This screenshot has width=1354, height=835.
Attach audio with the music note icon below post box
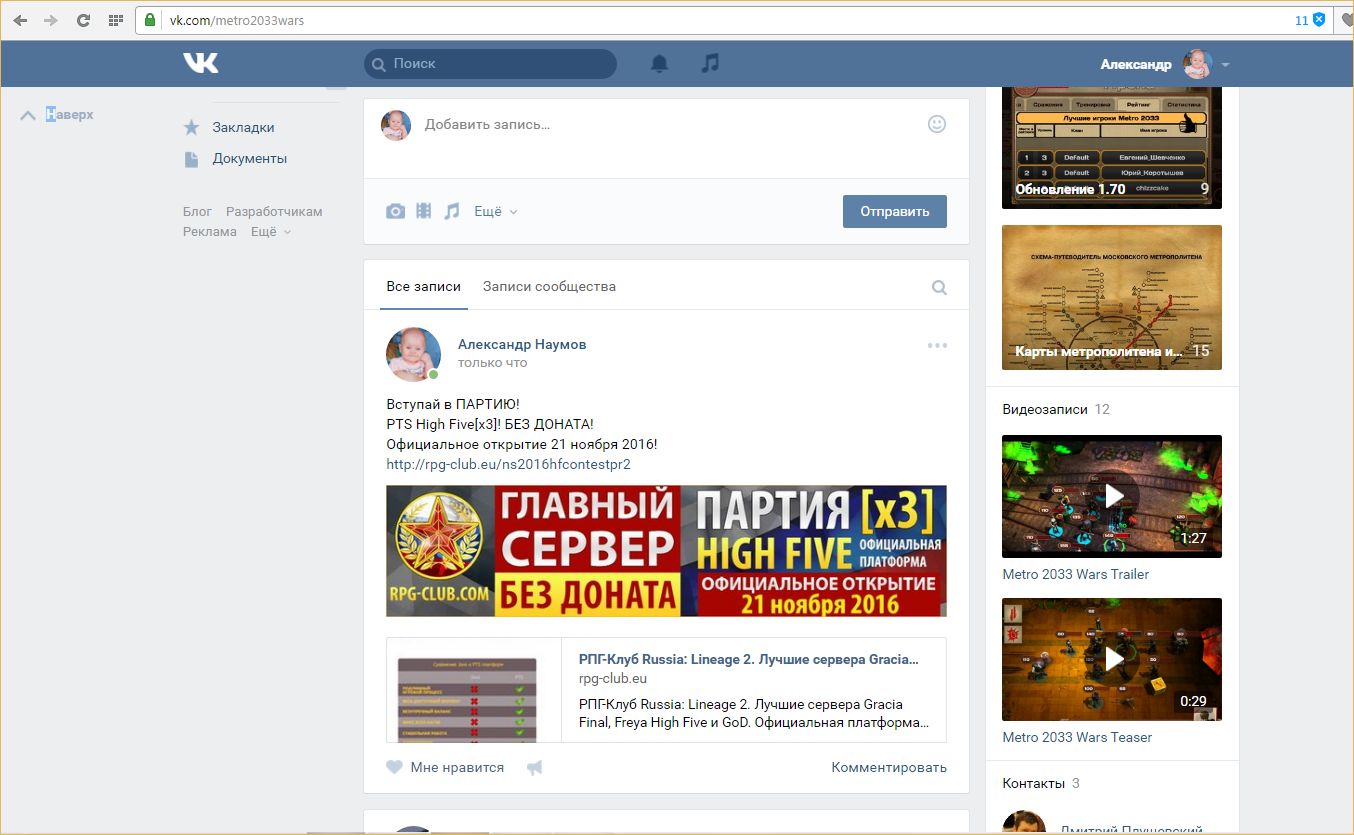[452, 211]
